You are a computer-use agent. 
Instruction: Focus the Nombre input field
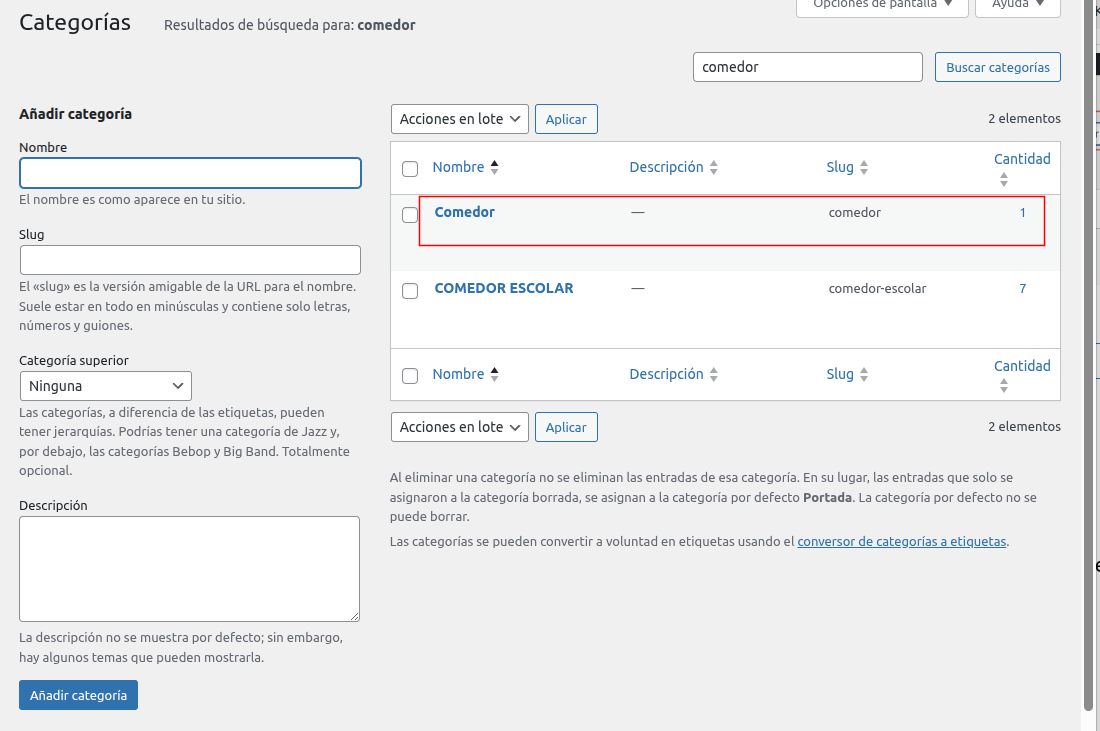click(190, 173)
